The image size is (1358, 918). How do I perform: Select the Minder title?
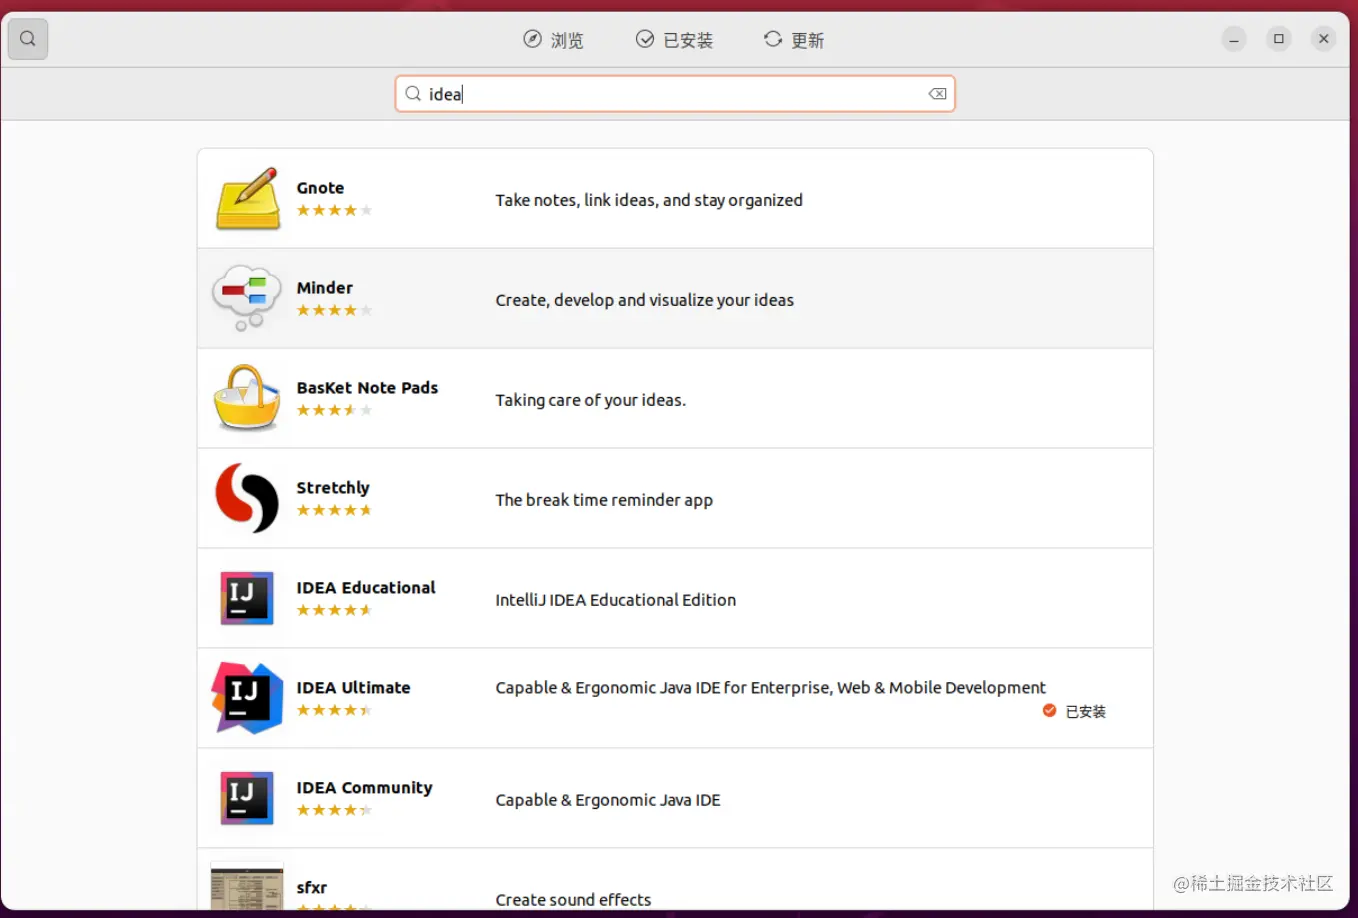pos(324,288)
